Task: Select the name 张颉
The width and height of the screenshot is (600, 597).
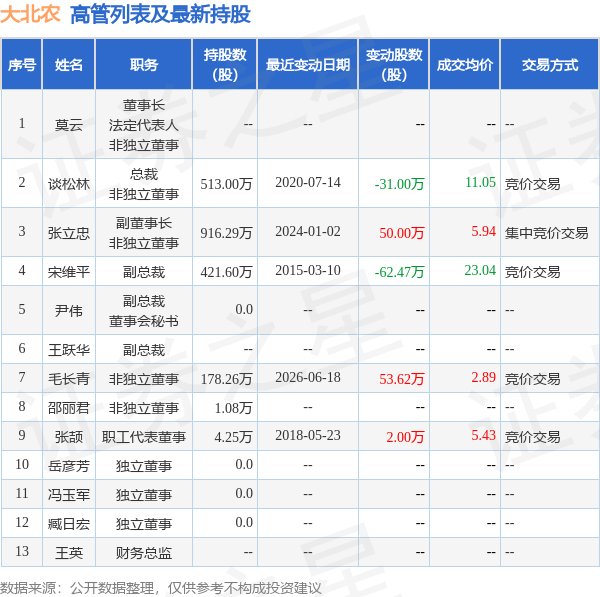Action: click(69, 437)
